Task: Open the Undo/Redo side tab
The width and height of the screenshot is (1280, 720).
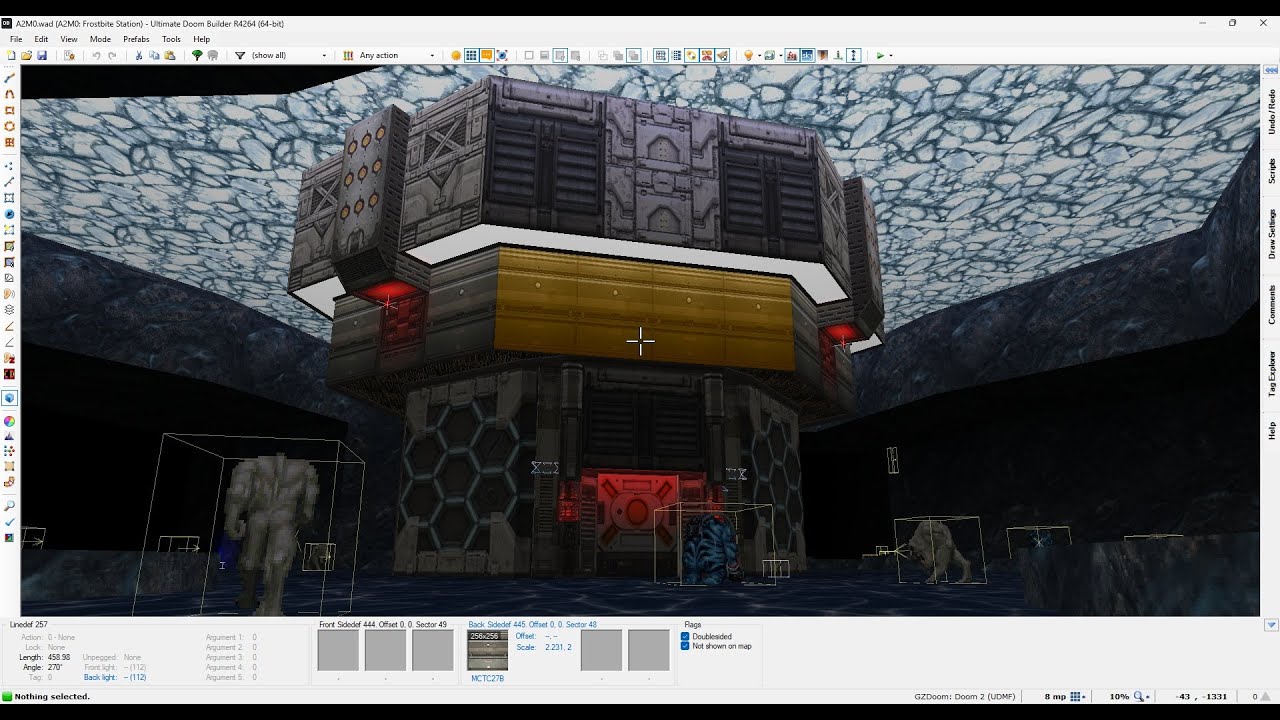Action: tap(1271, 112)
